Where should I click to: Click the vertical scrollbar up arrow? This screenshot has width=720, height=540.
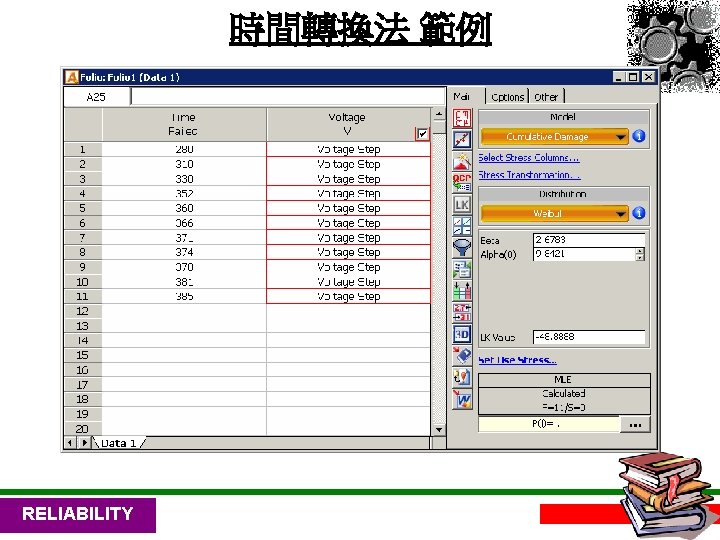(439, 113)
